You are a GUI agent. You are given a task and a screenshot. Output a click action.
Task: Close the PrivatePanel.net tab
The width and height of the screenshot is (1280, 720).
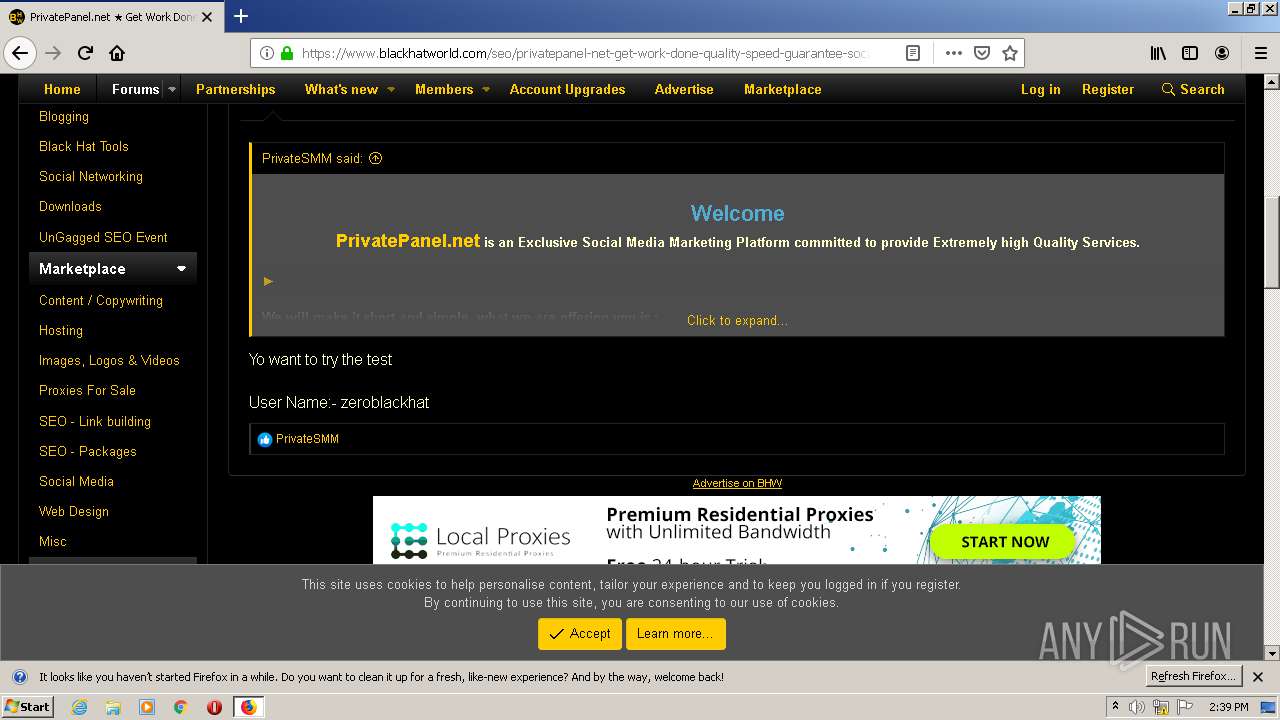pos(207,17)
